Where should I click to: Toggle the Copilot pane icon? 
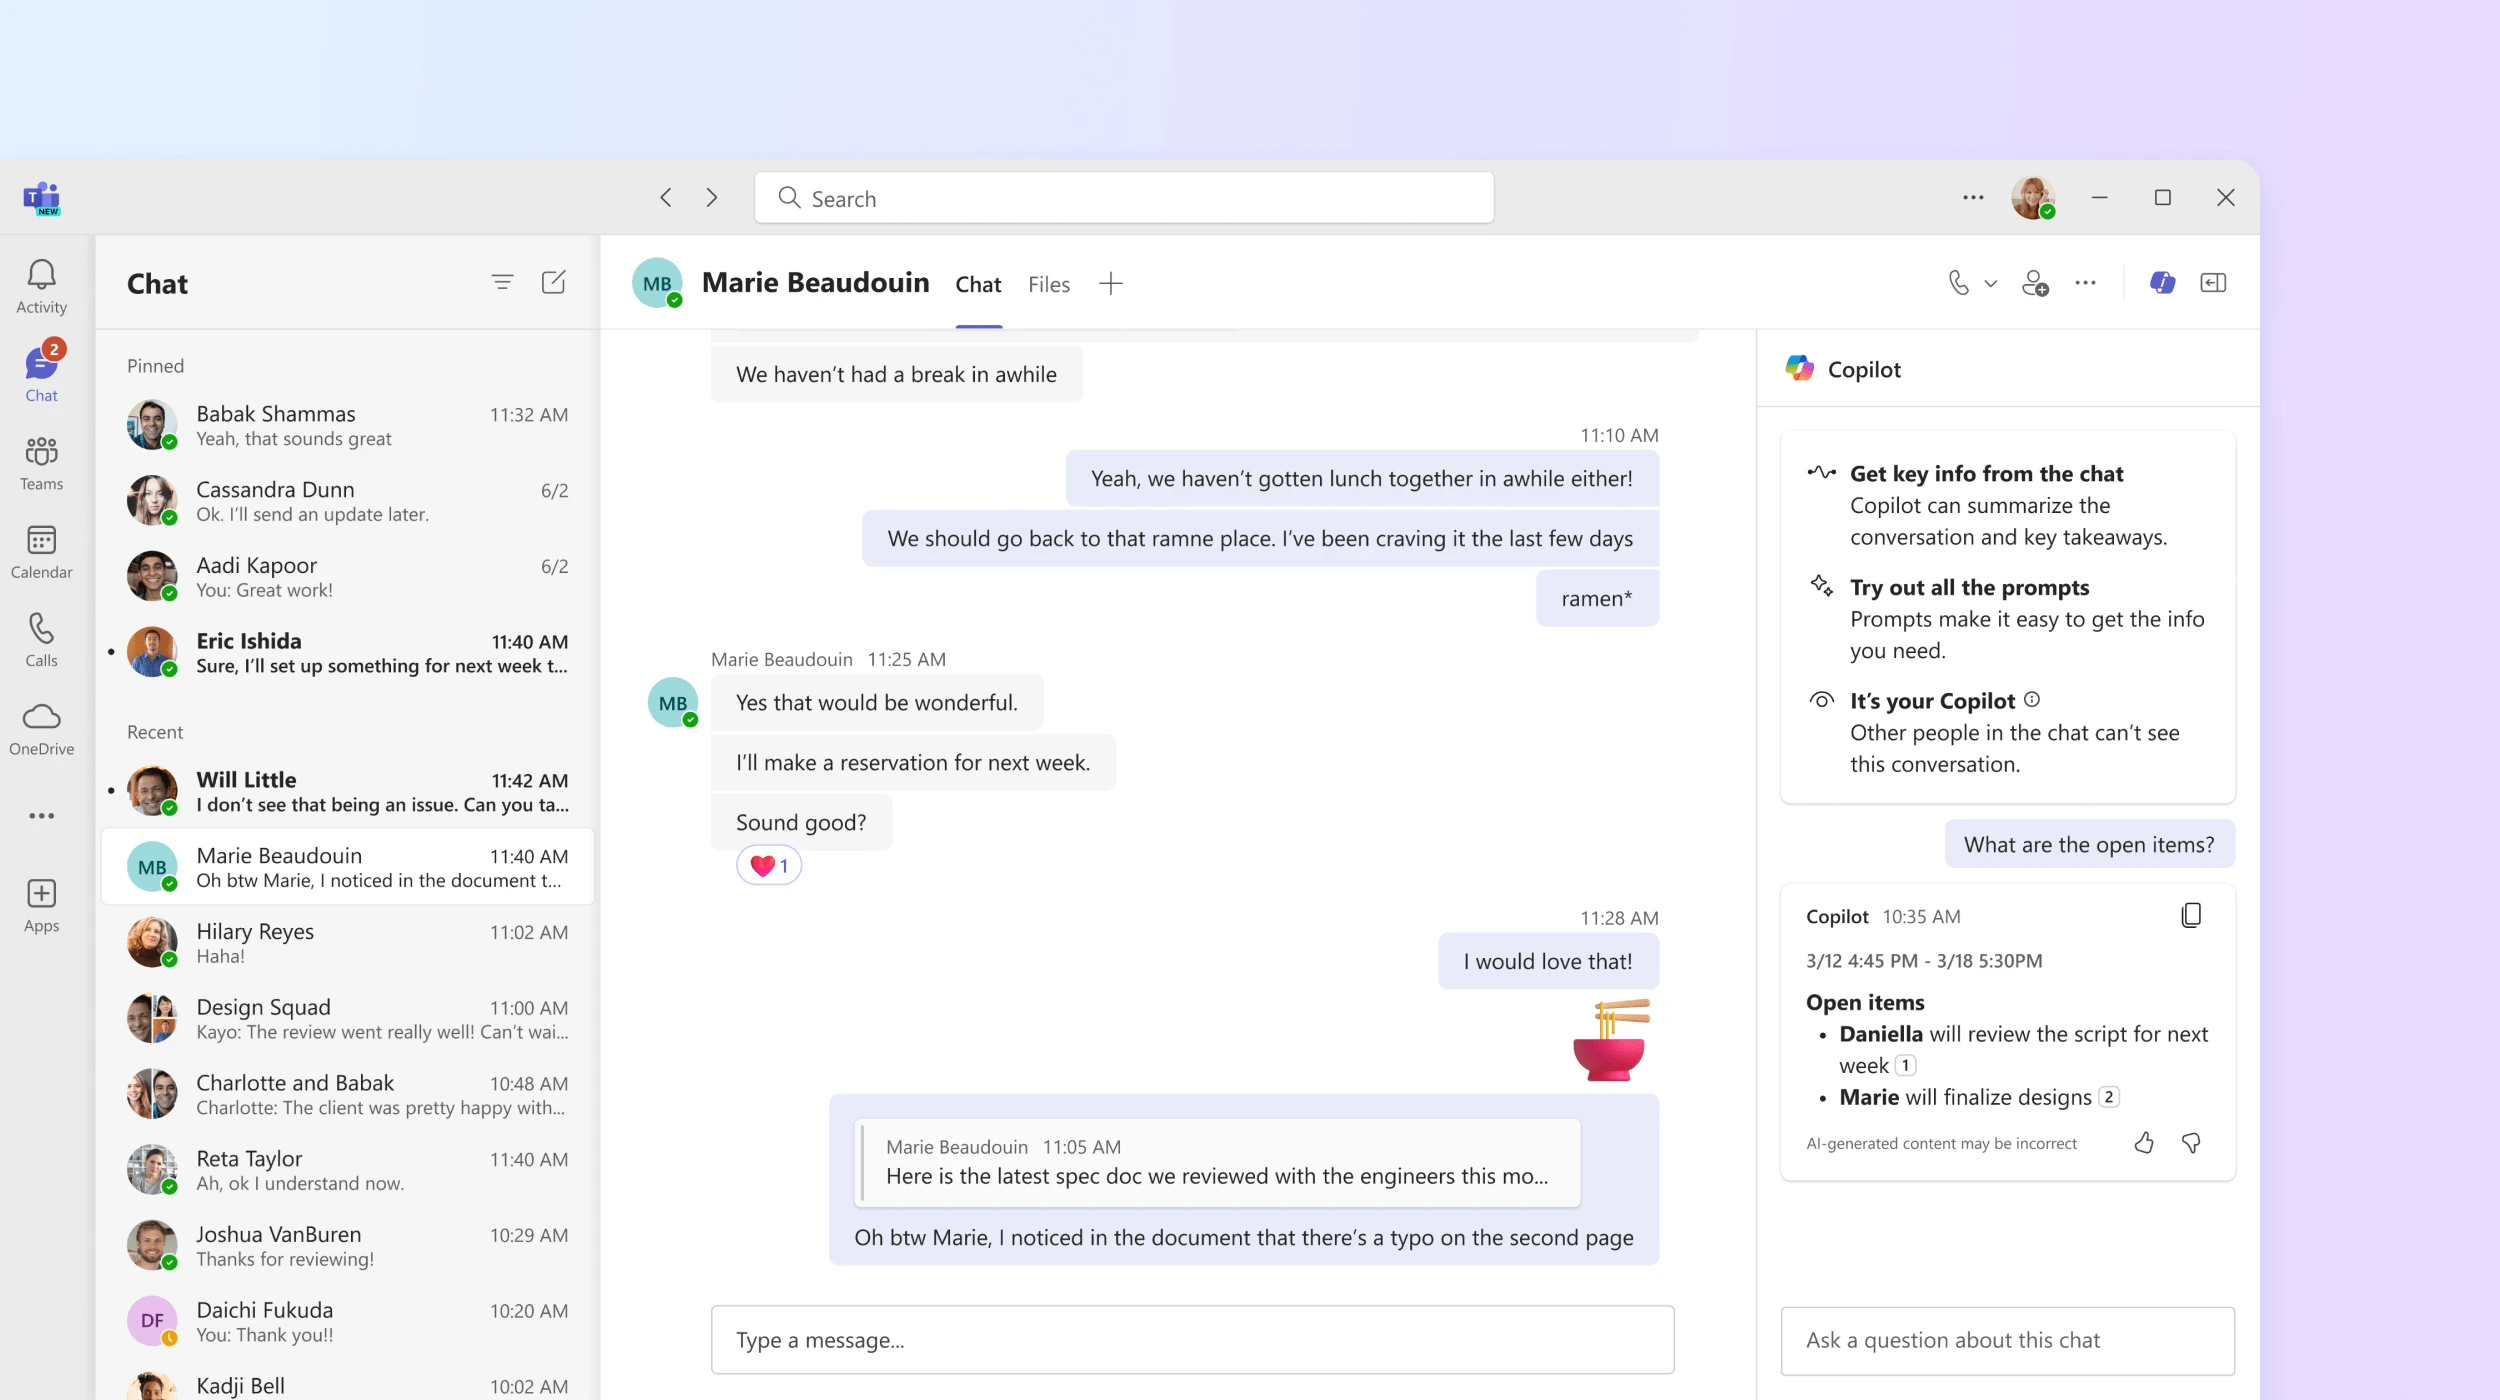tap(2162, 283)
